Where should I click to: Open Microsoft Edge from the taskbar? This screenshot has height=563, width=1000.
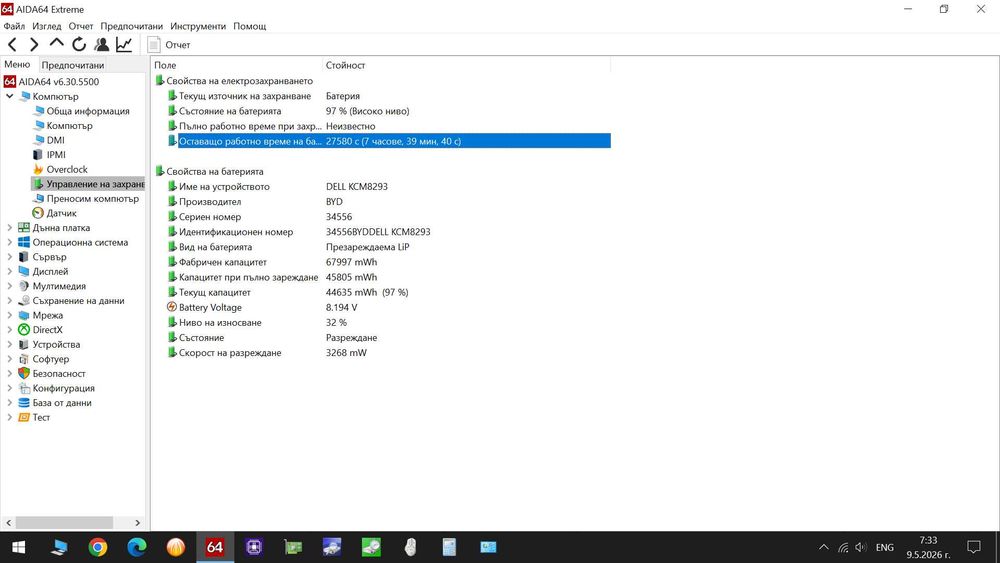[x=136, y=547]
